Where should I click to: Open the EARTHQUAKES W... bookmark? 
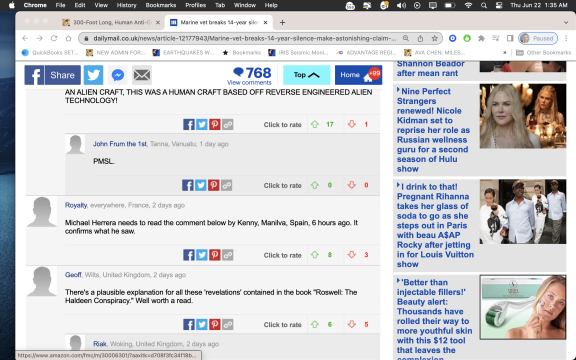point(183,53)
